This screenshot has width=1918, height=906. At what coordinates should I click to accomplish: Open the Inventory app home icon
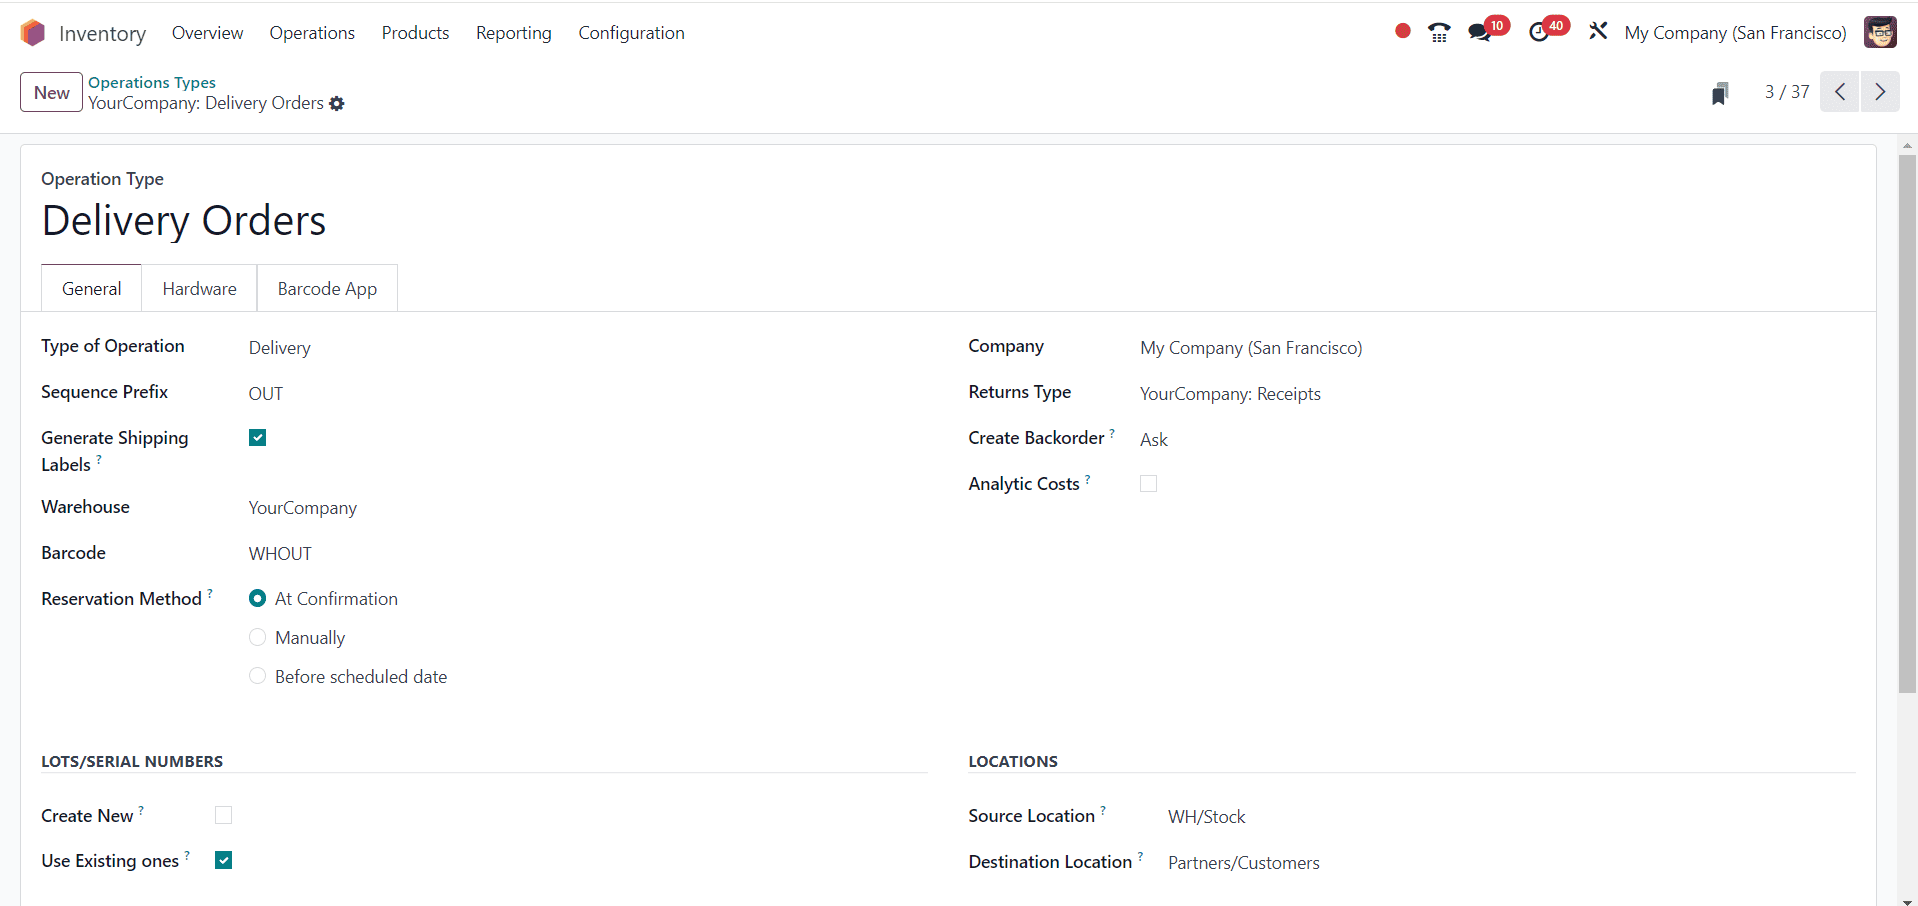pyautogui.click(x=32, y=32)
